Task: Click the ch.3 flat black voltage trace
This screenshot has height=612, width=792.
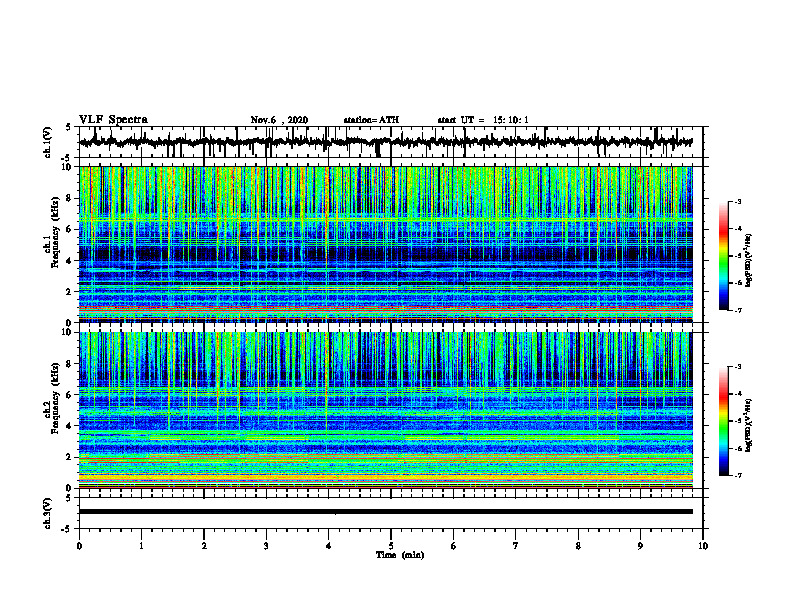Action: tap(385, 512)
